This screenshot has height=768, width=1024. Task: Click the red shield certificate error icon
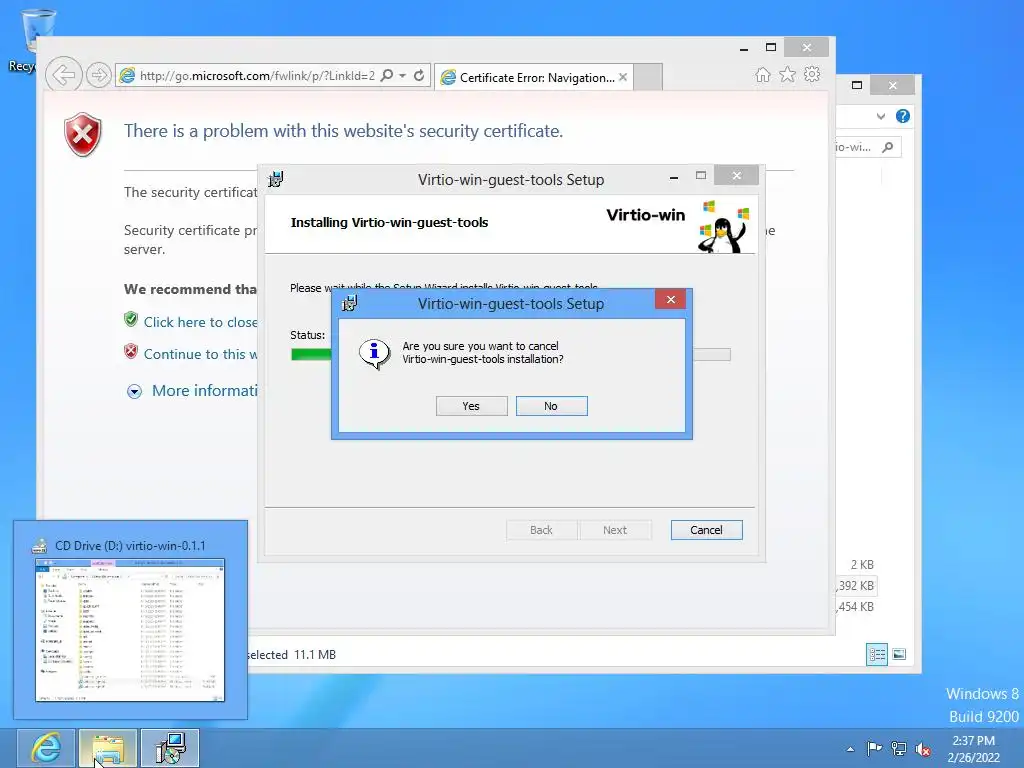tap(83, 135)
